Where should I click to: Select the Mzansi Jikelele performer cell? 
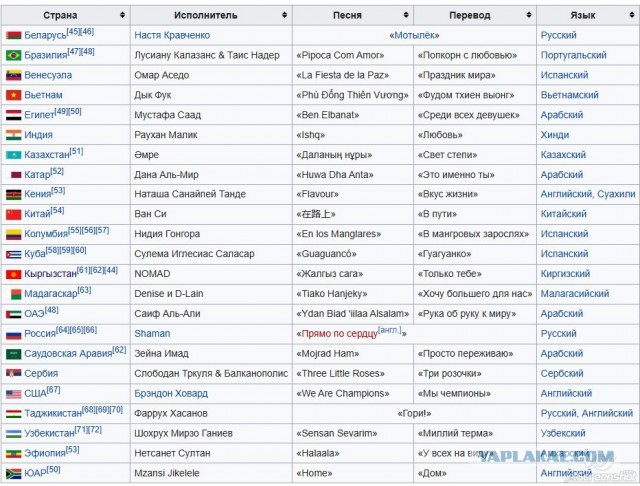pos(211,474)
